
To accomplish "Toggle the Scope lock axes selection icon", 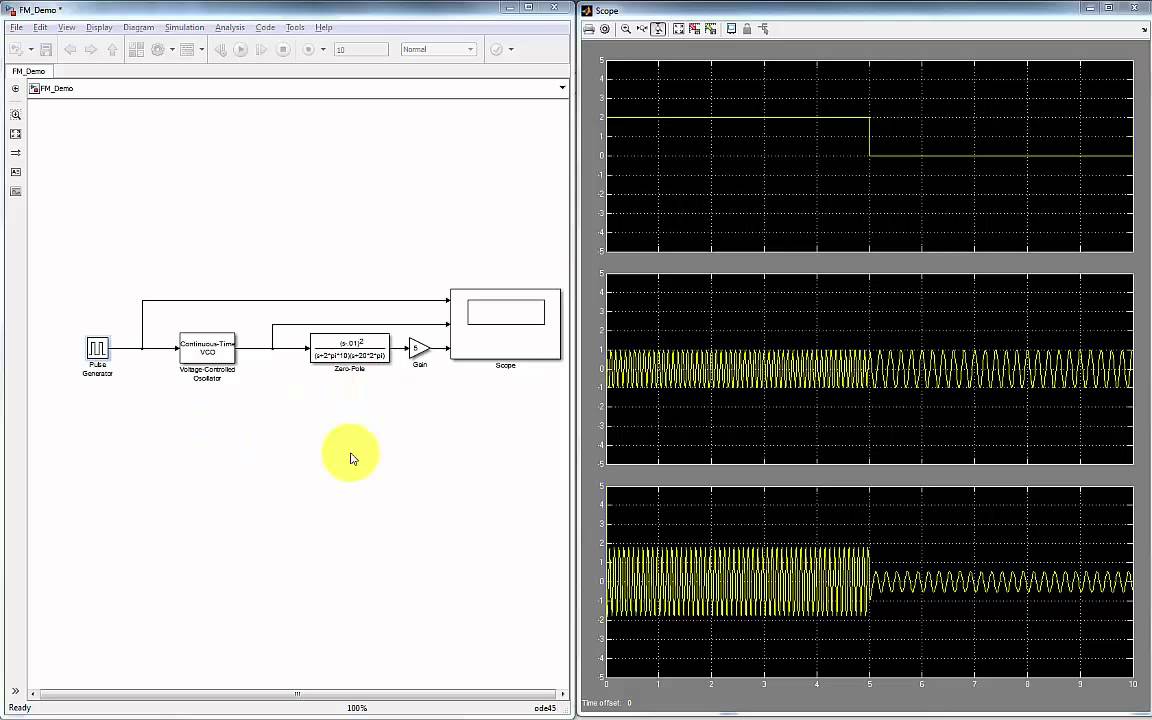I will (x=747, y=29).
